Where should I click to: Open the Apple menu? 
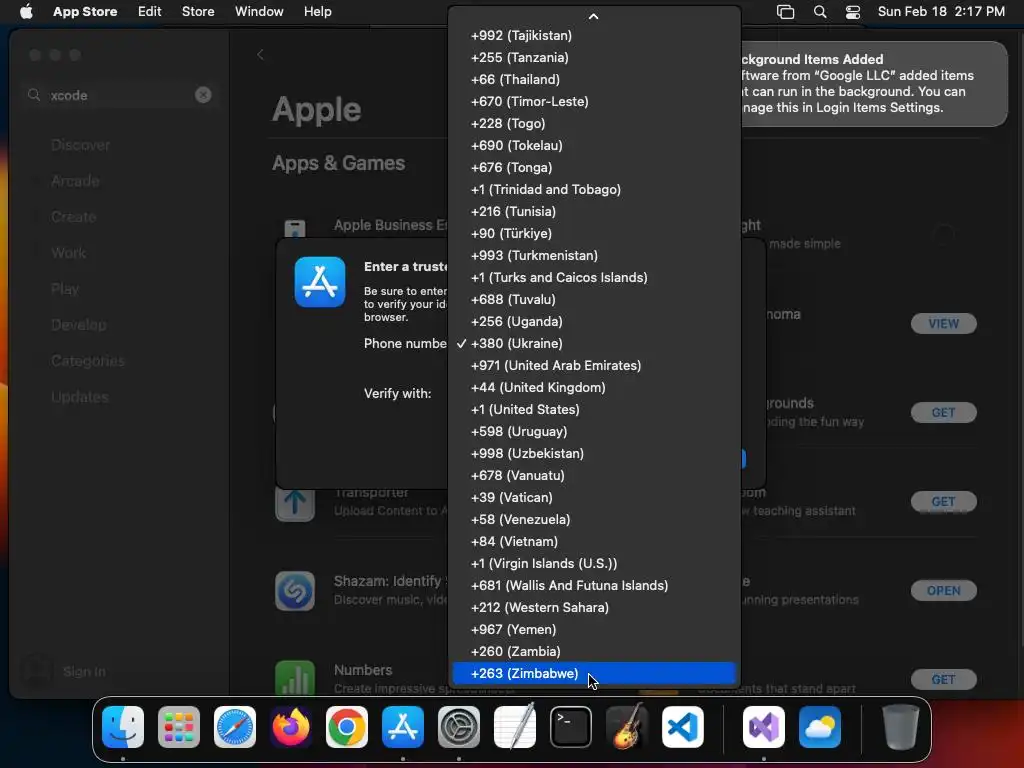26,12
